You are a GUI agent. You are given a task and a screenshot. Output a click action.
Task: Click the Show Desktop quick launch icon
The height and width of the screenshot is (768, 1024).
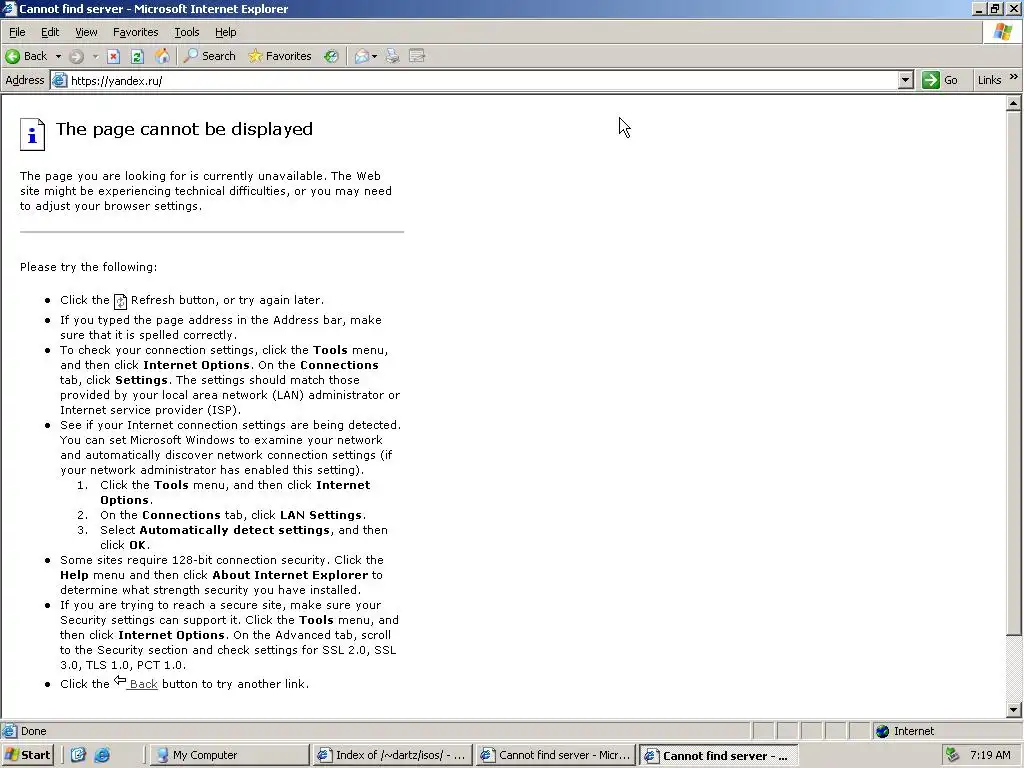pos(78,755)
